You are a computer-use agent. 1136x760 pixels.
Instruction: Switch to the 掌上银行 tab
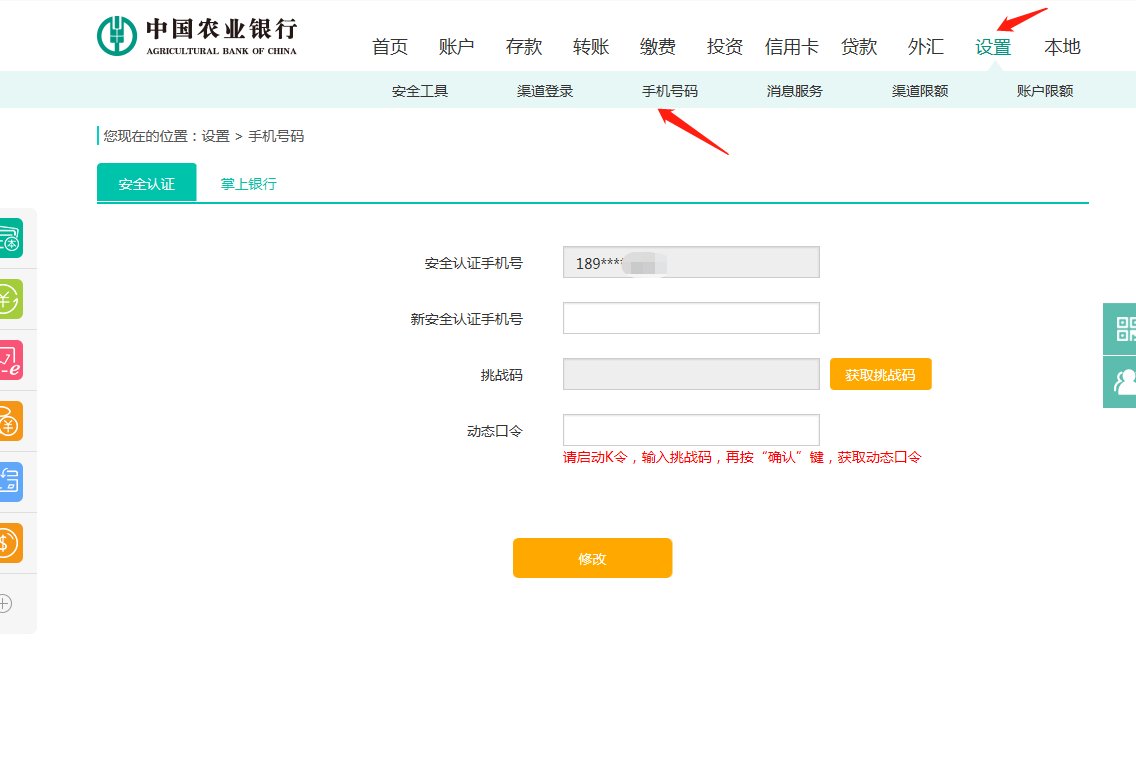click(x=247, y=183)
